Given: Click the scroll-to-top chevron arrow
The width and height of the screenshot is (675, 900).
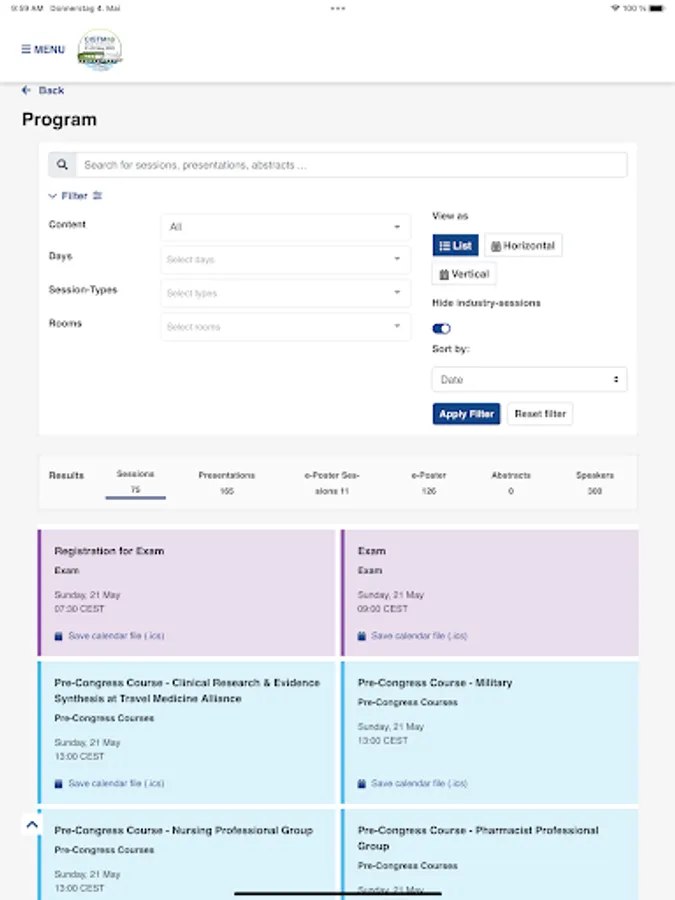Looking at the screenshot, I should (31, 825).
